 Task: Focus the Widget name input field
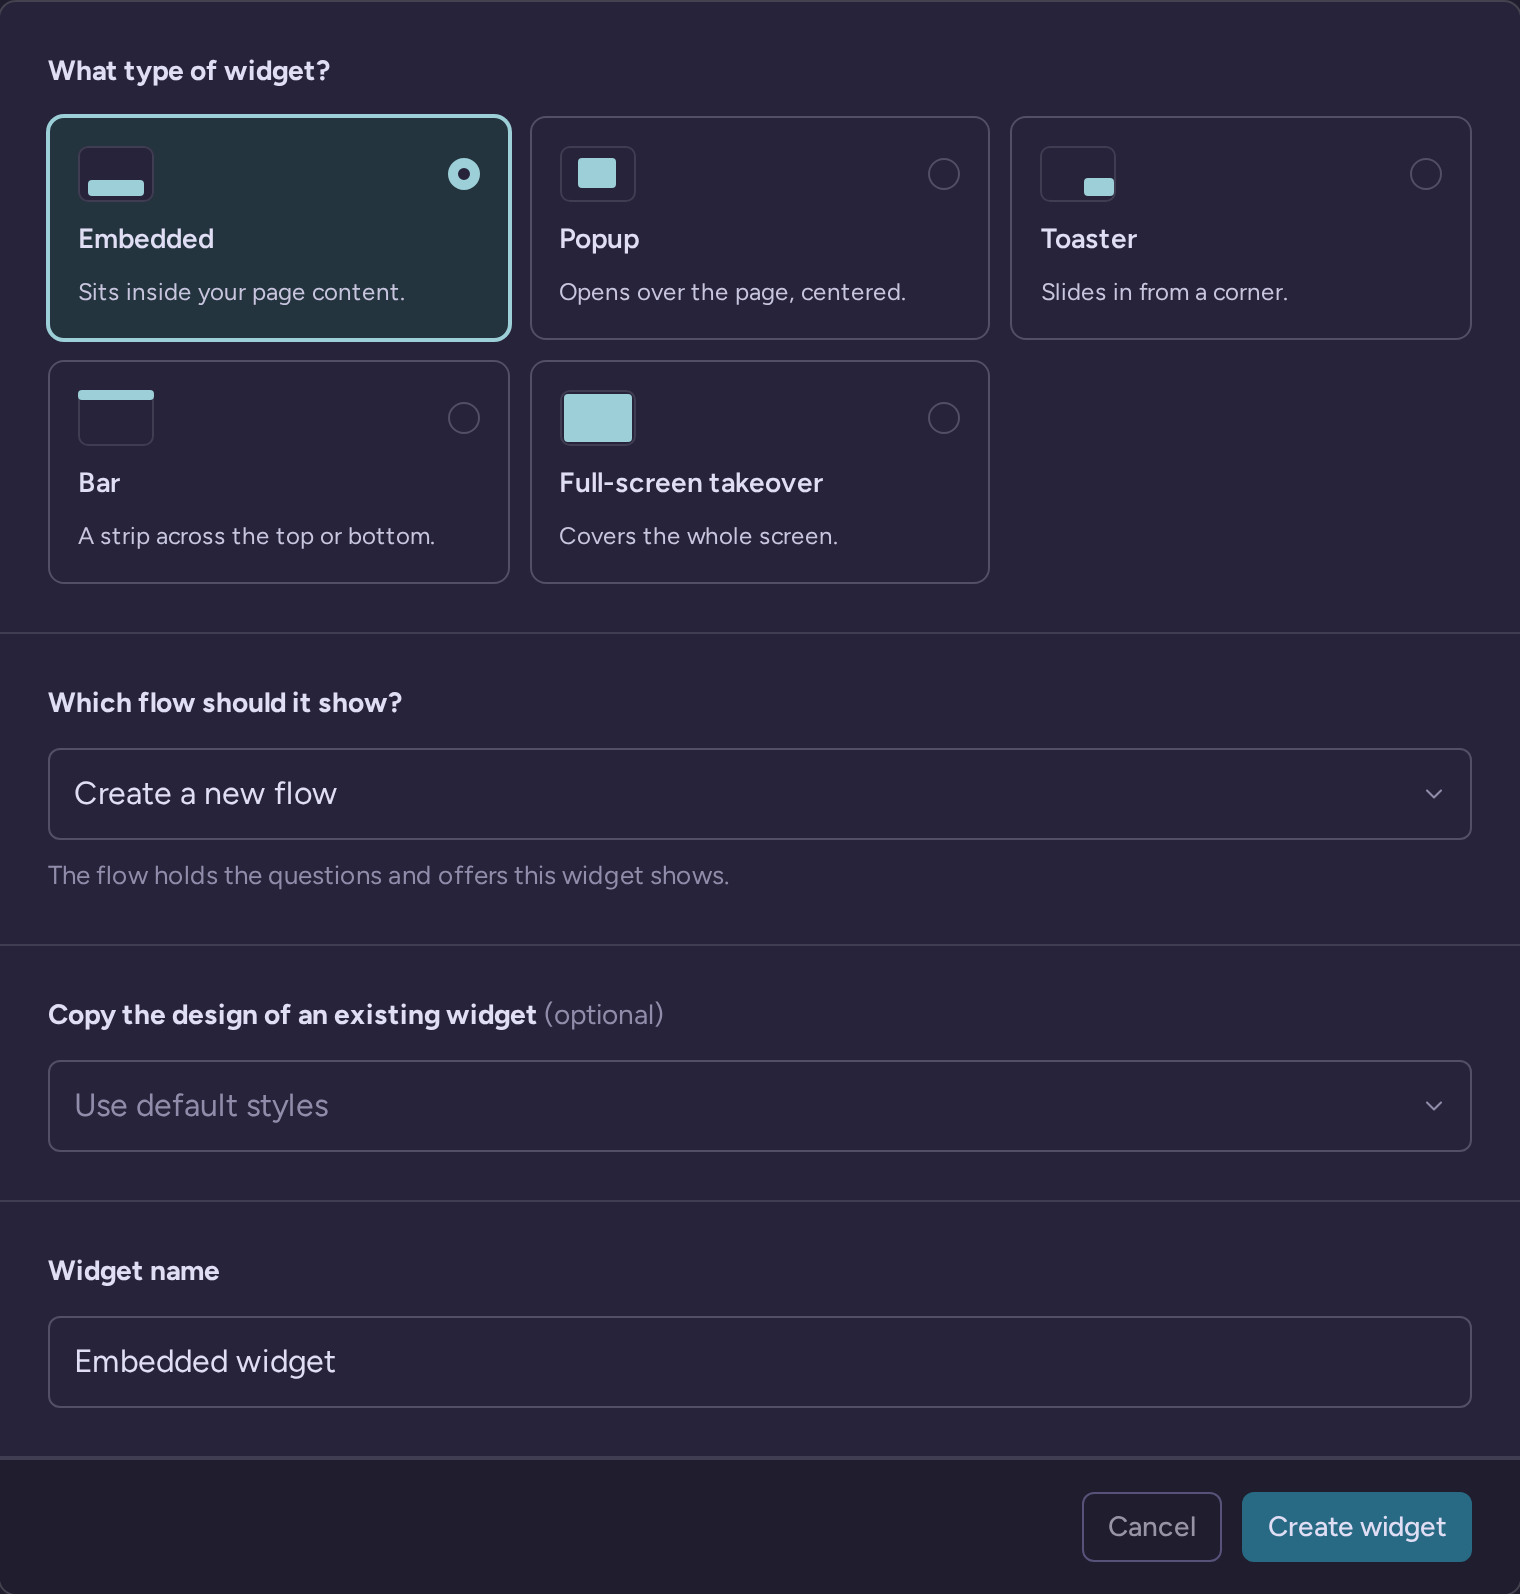pos(760,1362)
